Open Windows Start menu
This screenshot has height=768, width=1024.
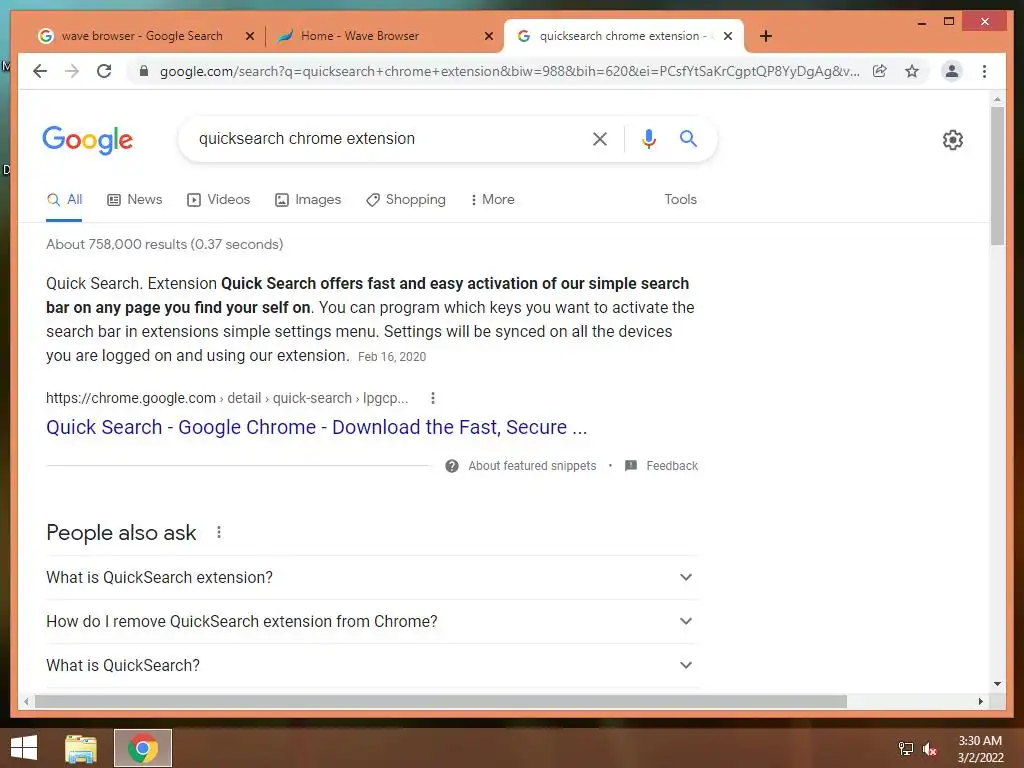pyautogui.click(x=24, y=748)
